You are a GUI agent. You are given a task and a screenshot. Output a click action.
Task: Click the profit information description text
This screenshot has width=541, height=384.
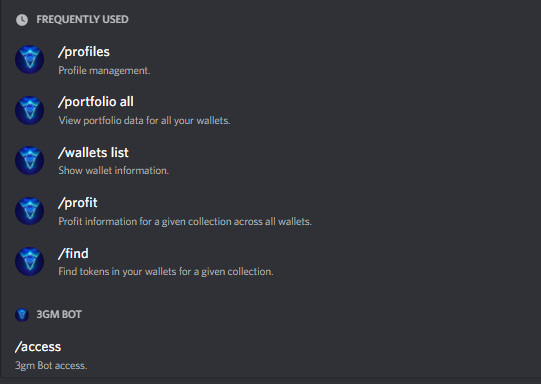[185, 221]
